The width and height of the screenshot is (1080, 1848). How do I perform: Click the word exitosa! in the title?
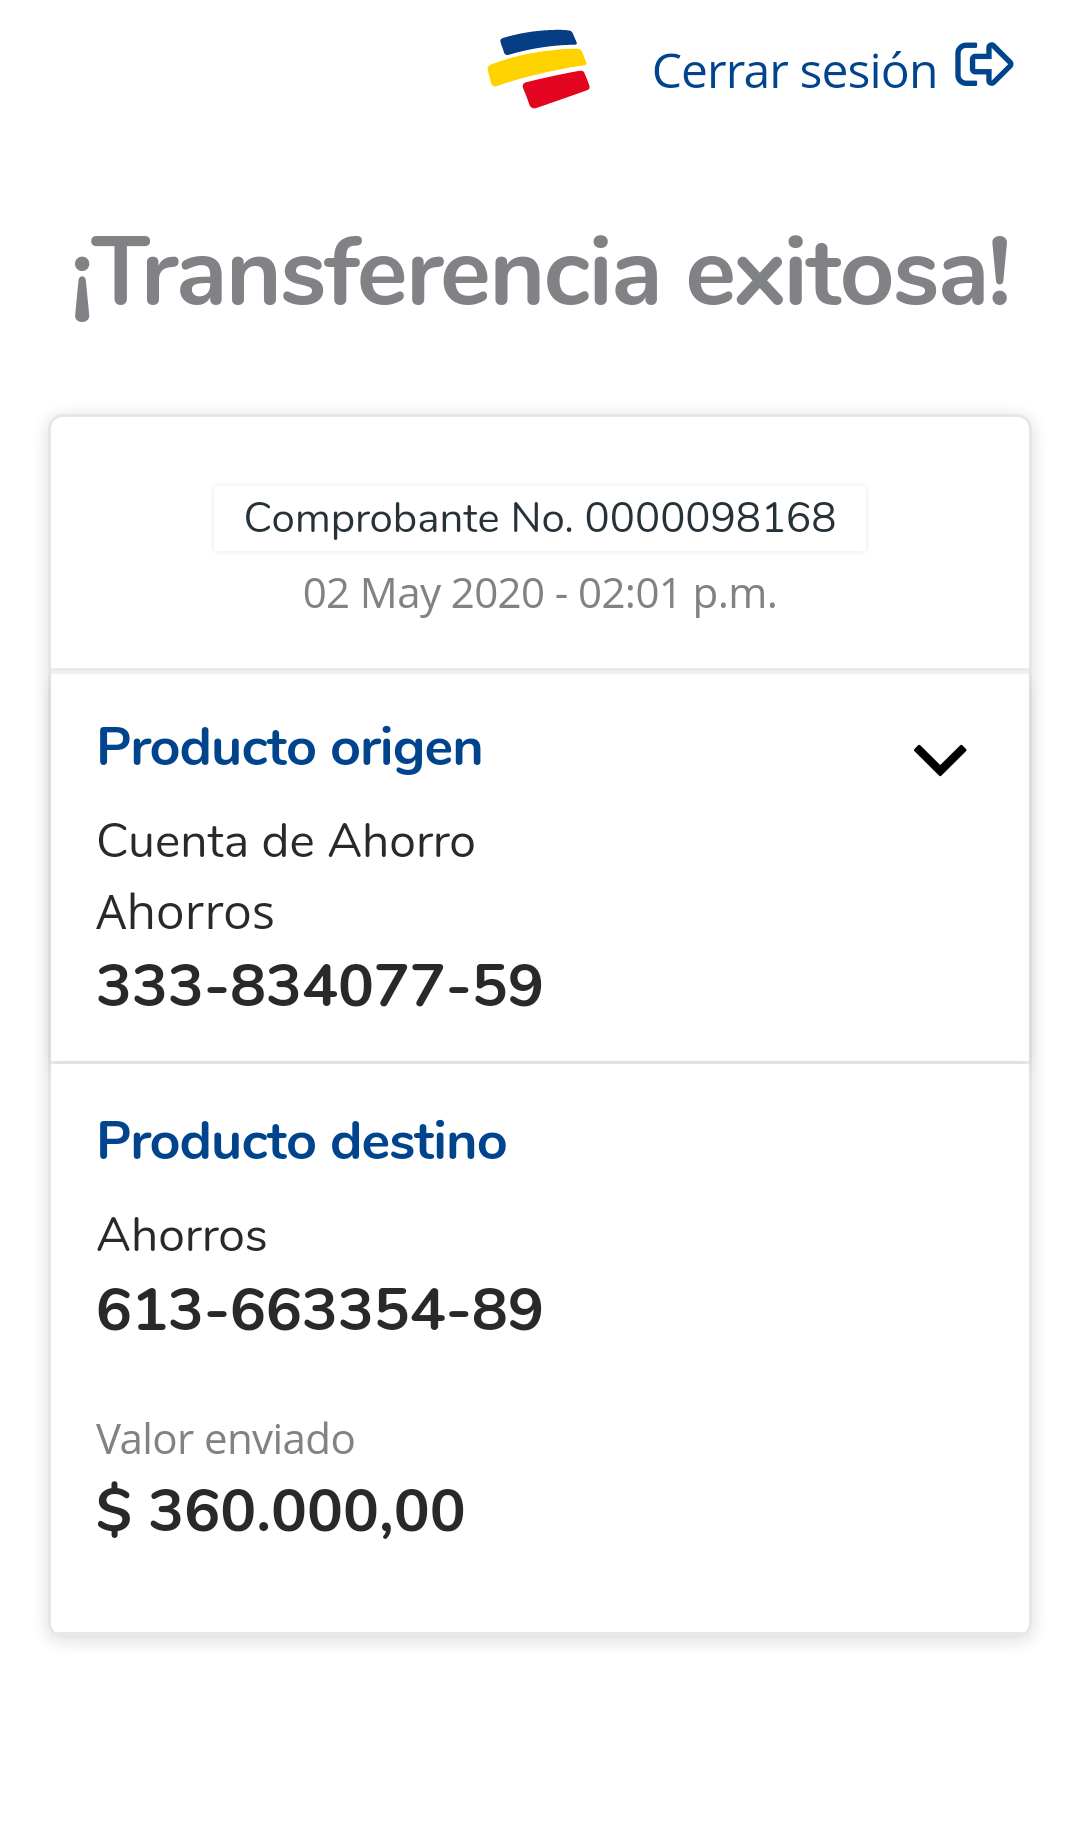(848, 273)
